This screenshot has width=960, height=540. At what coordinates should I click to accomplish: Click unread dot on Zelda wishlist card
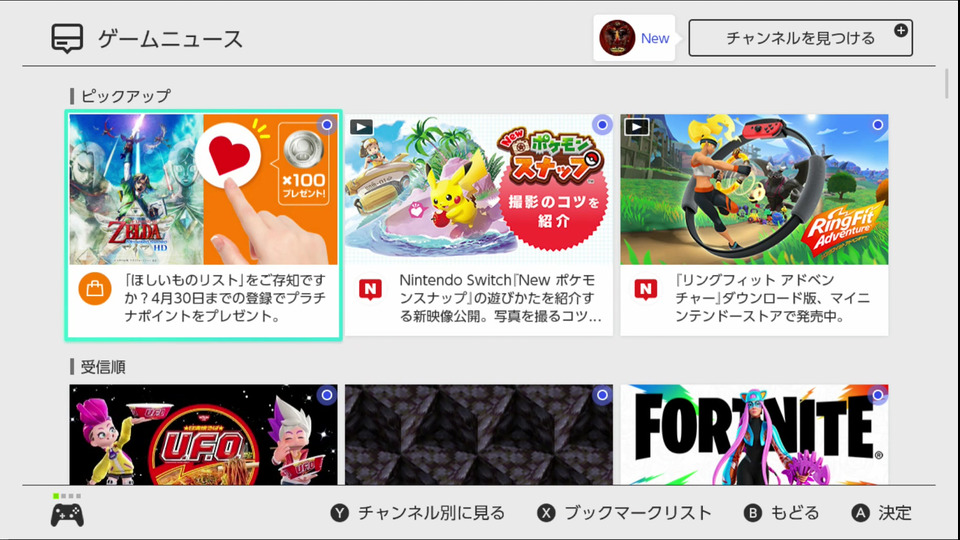point(327,125)
